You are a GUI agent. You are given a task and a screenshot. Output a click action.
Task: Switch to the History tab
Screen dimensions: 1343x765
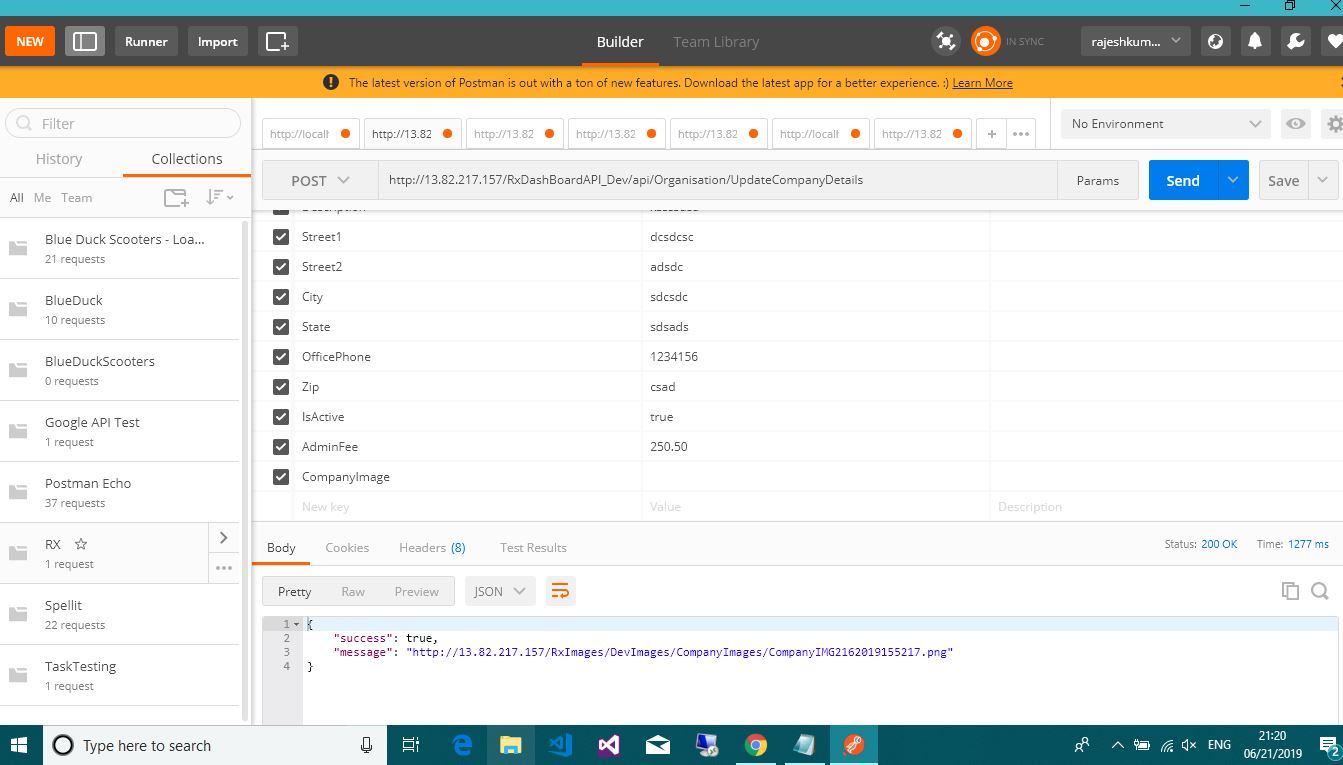coord(59,159)
